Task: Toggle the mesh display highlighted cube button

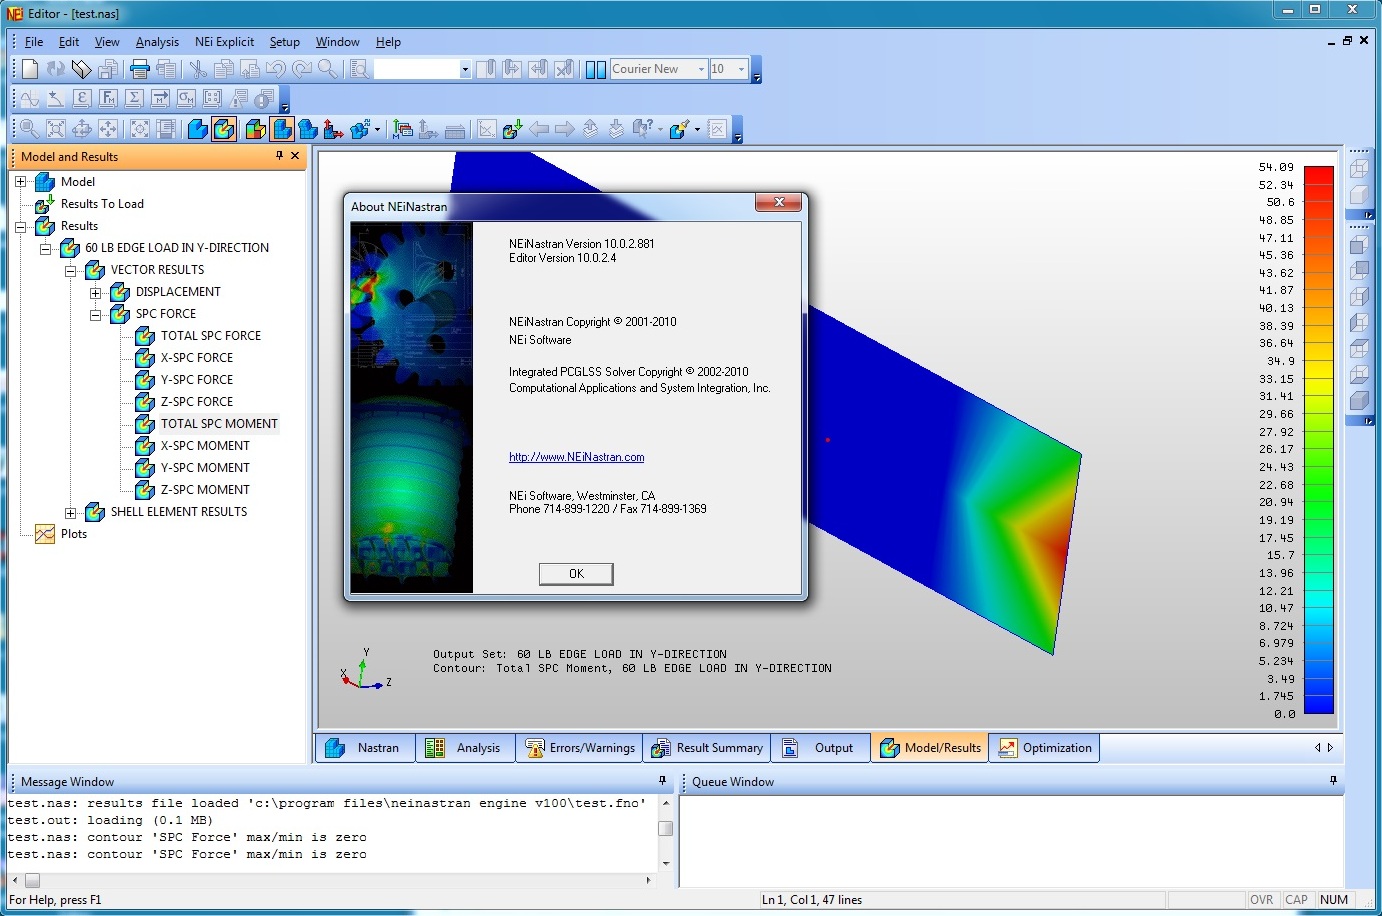Action: [x=282, y=129]
